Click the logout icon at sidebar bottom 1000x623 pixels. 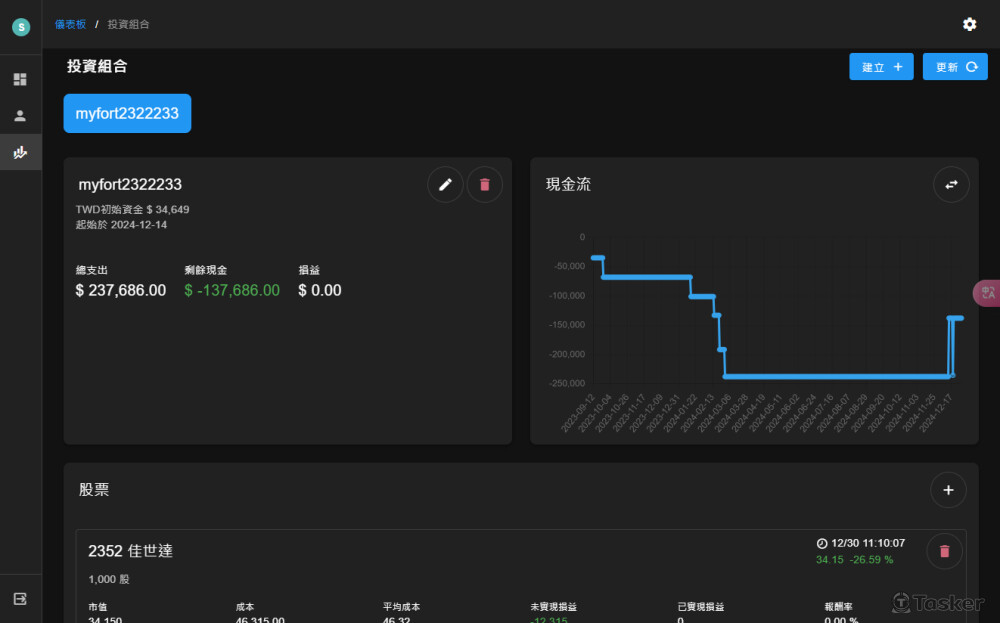click(x=20, y=598)
